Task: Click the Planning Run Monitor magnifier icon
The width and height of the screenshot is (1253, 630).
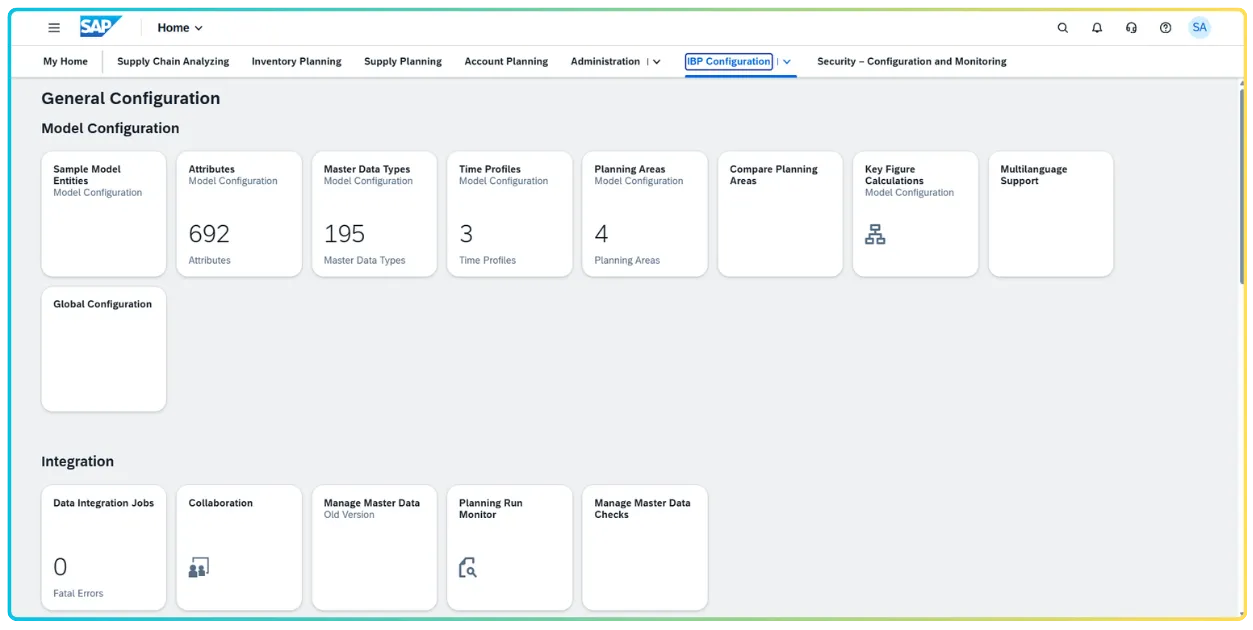Action: tap(466, 568)
